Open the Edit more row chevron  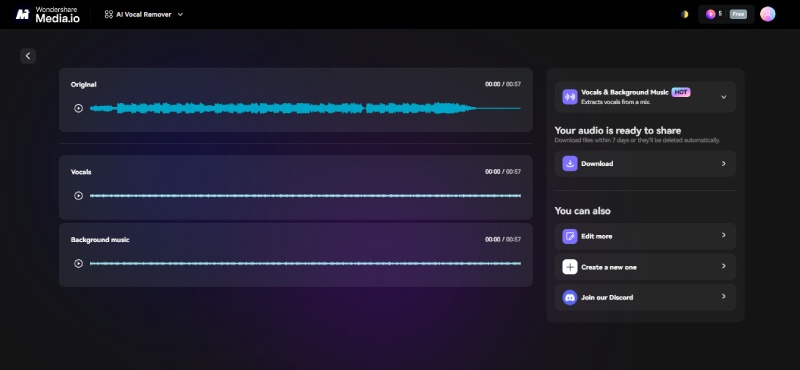(723, 235)
